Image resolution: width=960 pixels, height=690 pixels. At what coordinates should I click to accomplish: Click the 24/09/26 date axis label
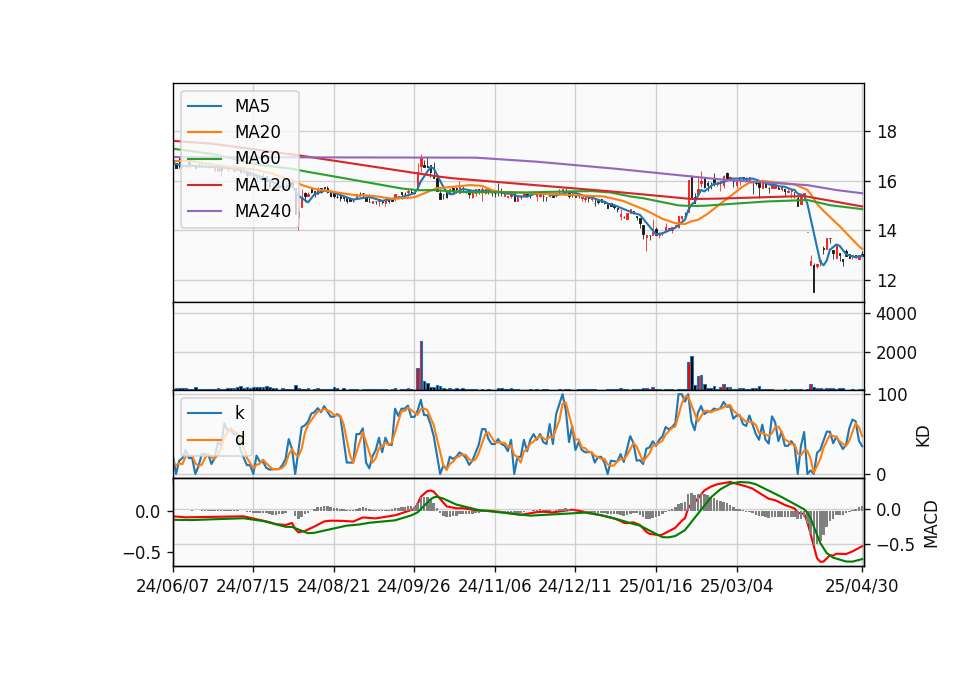414,586
